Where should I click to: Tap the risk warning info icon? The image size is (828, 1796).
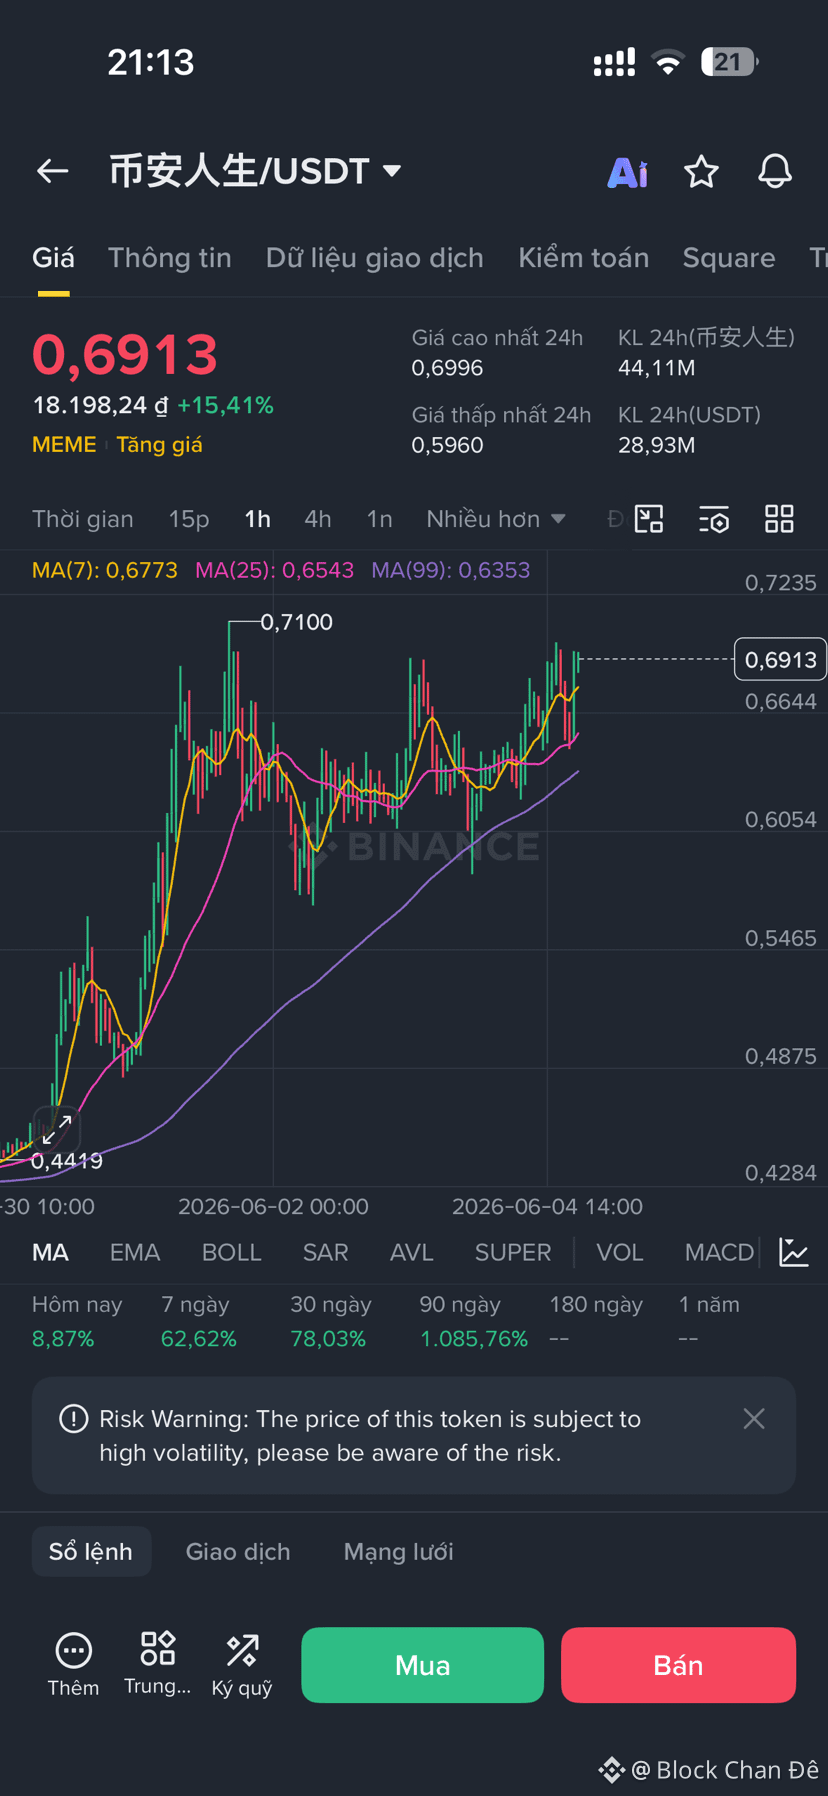coord(73,1419)
